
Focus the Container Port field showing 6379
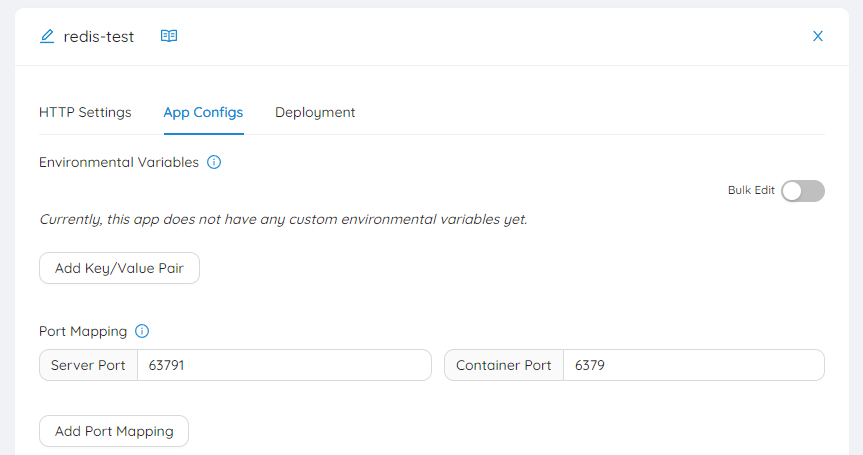click(693, 365)
